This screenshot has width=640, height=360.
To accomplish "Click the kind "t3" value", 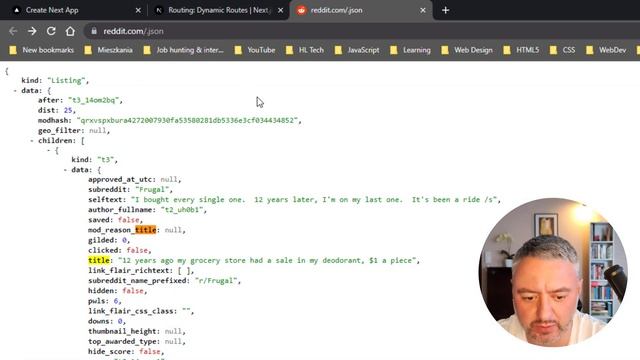I will pos(106,160).
